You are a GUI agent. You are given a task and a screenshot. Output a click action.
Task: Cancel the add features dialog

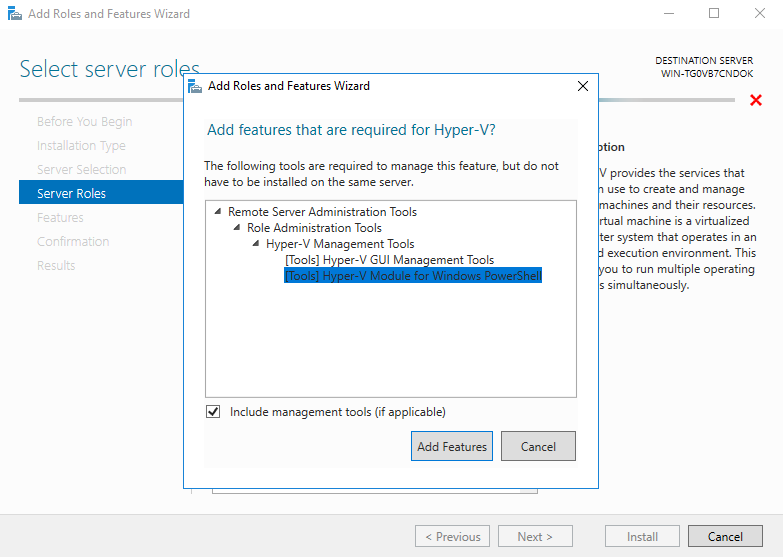point(538,447)
